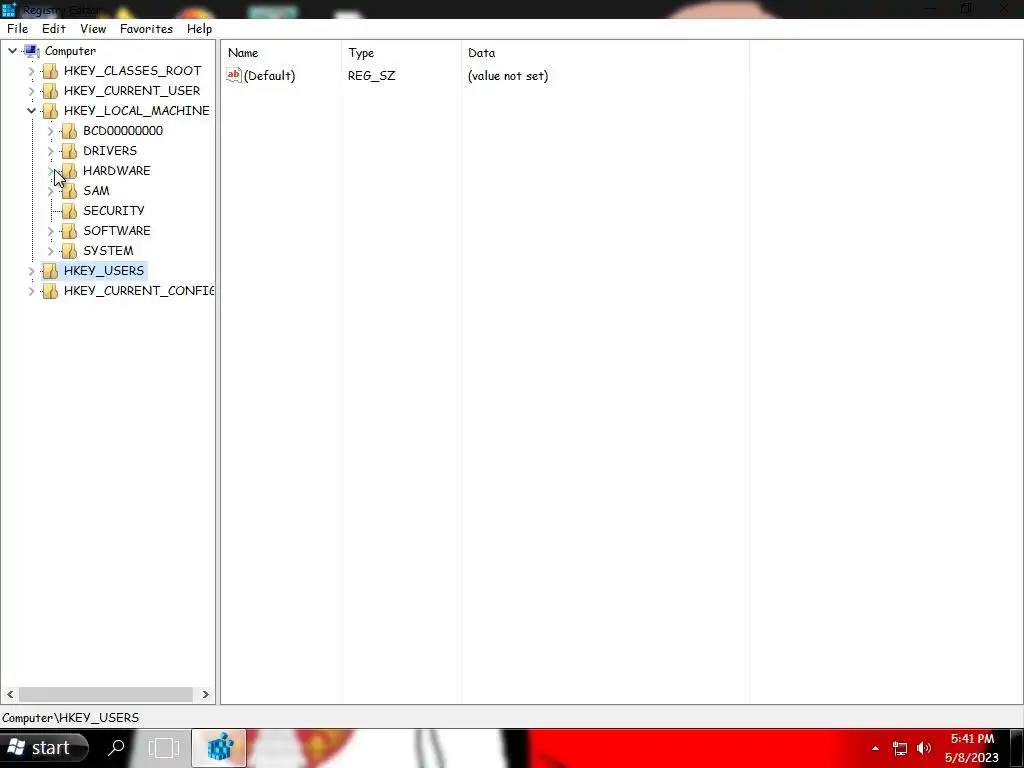Expand HKEY_USERS key arrow
The image size is (1024, 768).
click(x=31, y=271)
